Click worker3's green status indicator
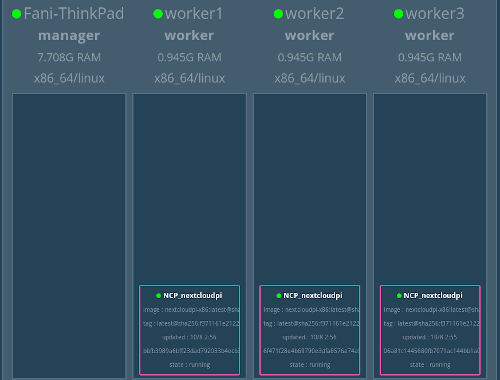Viewport: 500px width, 380px height. (x=399, y=14)
